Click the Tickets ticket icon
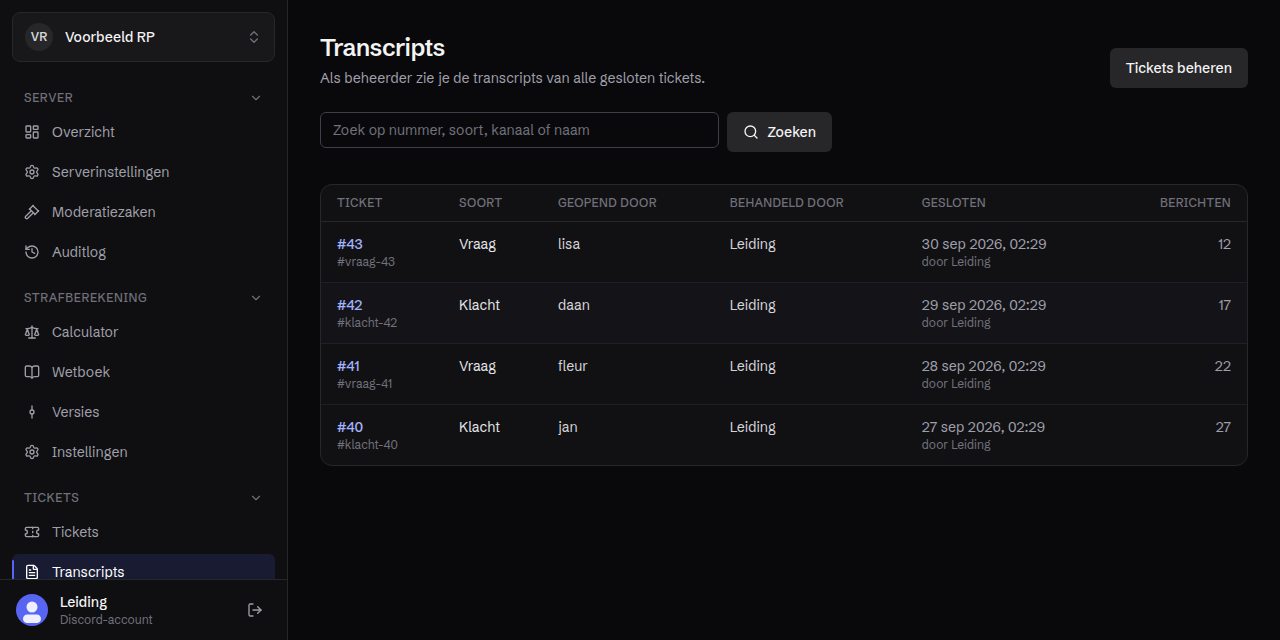The width and height of the screenshot is (1280, 640). [32, 532]
